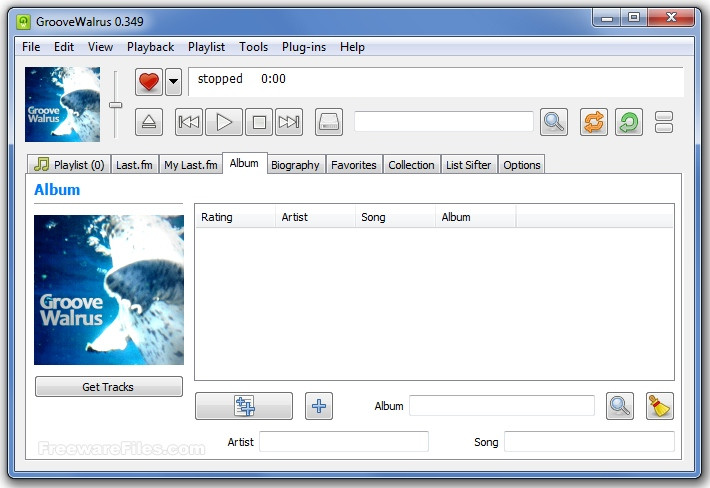Click the magnifier search button in toolbar

click(554, 122)
